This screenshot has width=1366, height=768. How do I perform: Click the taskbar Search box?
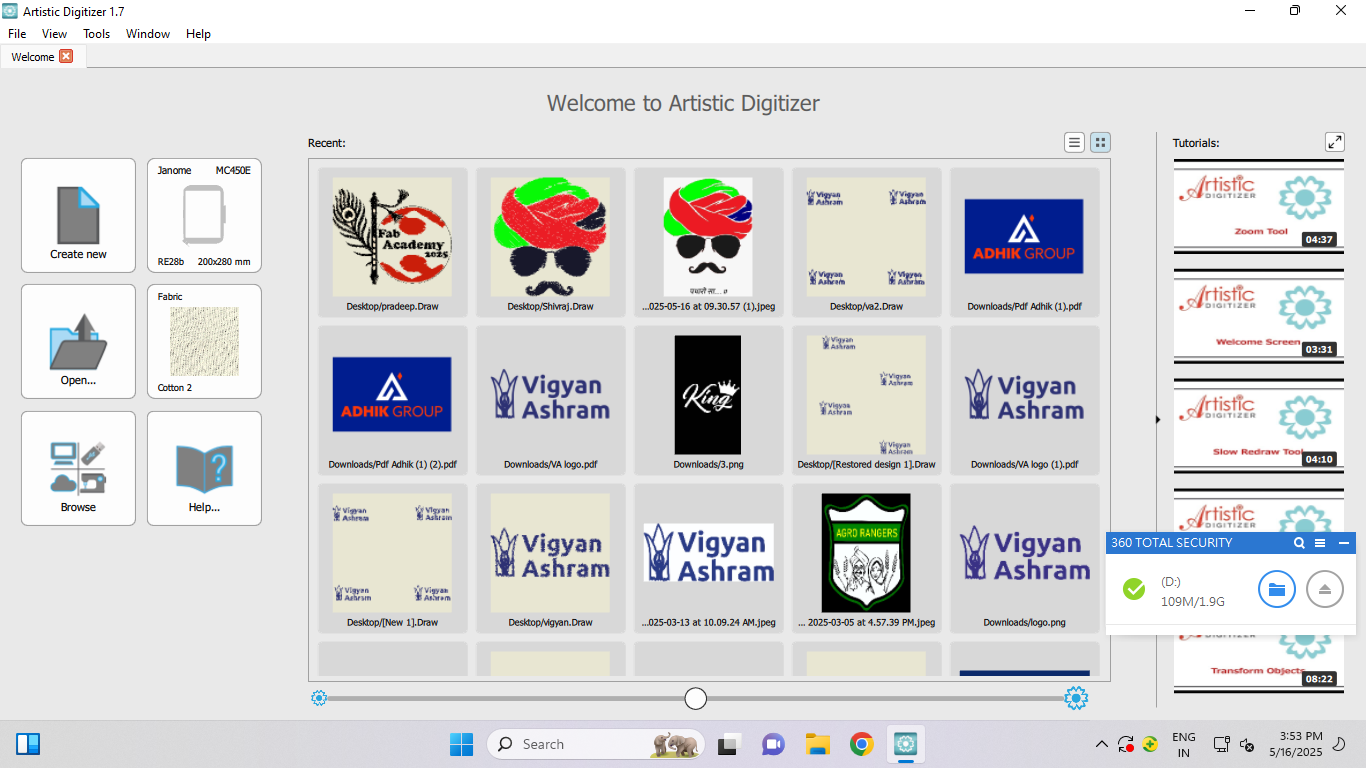click(596, 744)
